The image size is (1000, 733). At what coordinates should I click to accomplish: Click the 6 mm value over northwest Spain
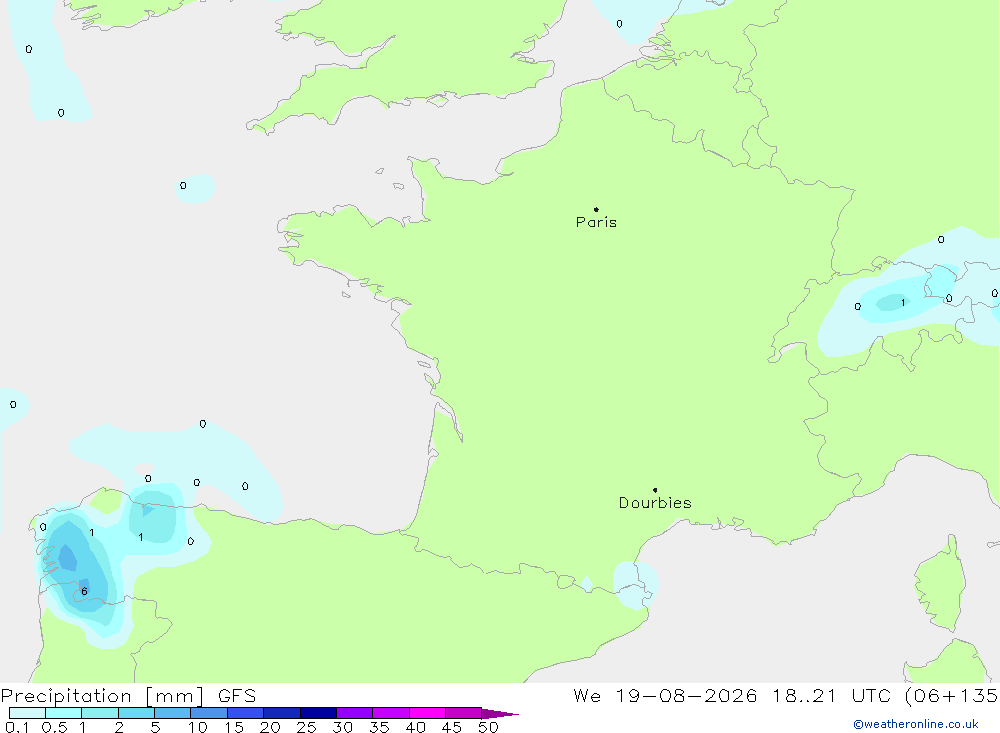tap(84, 591)
